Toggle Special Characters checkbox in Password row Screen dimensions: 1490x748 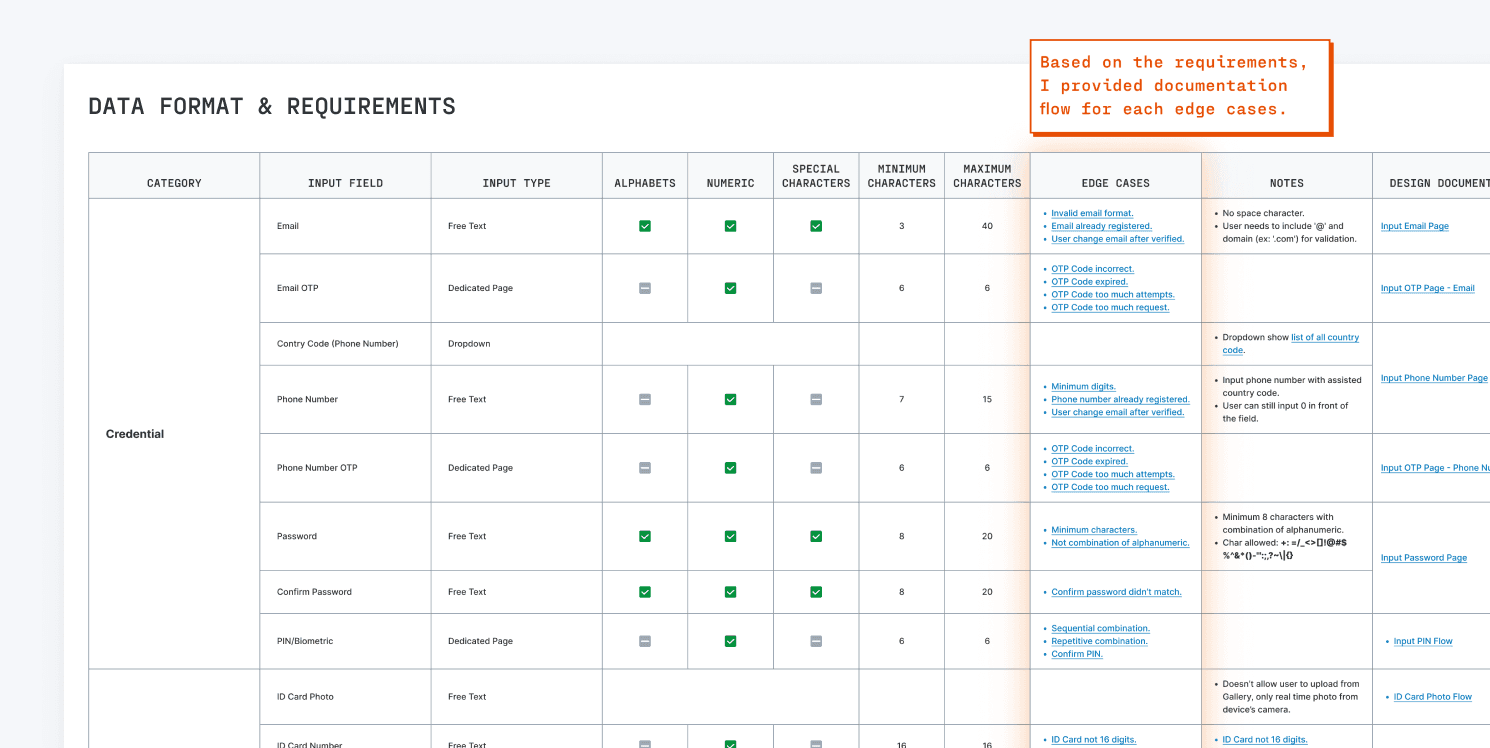pyautogui.click(x=816, y=536)
